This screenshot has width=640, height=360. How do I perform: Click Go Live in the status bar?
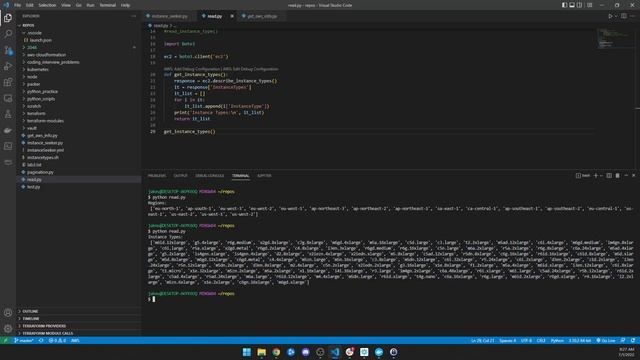point(606,340)
